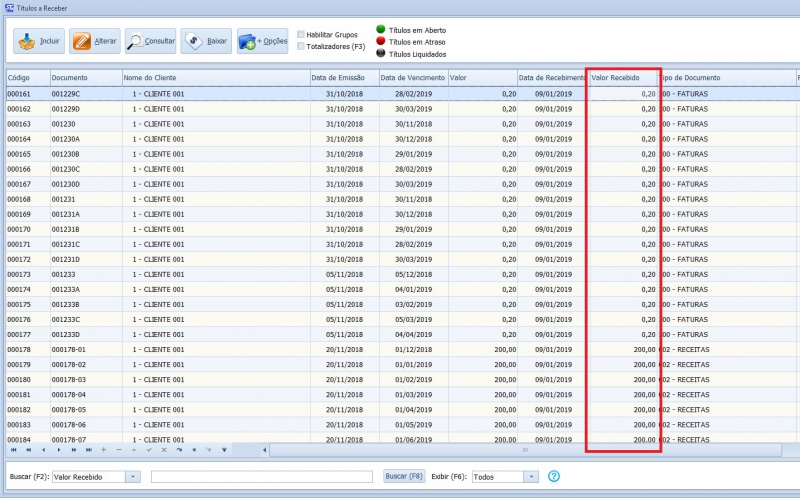
Task: Click the blue help question mark icon
Action: click(x=553, y=477)
